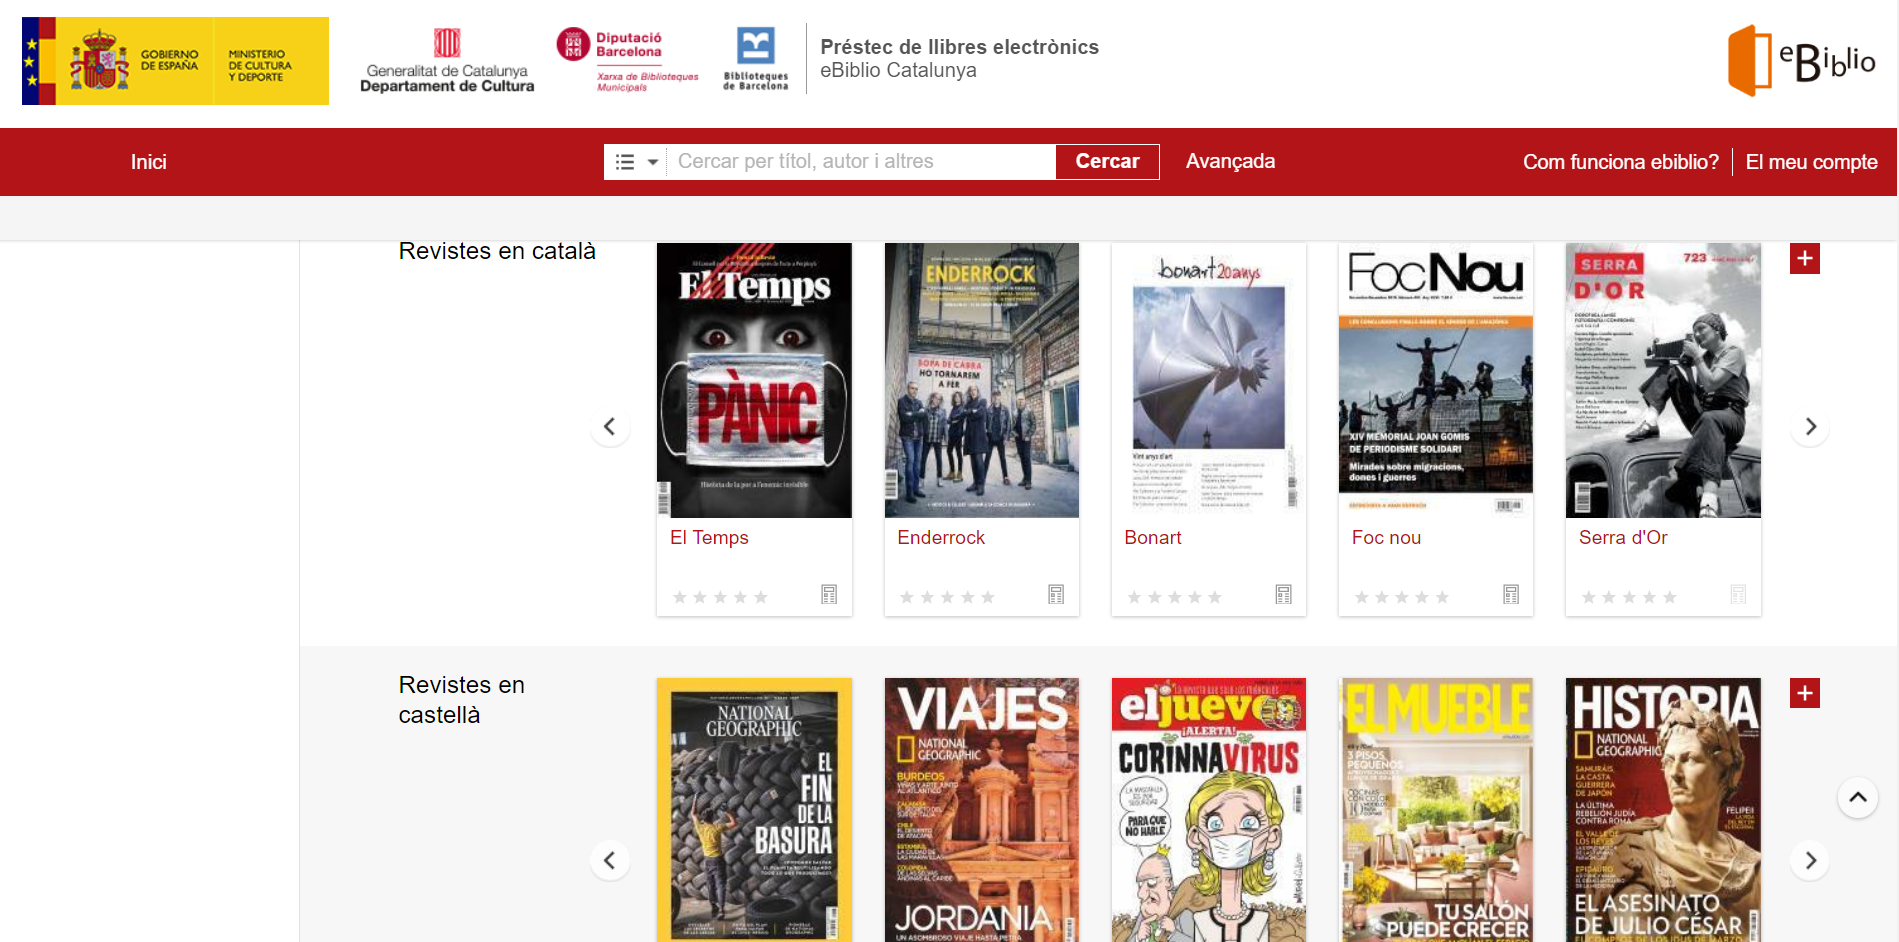The image size is (1899, 942).
Task: Open El Temps magazine cover
Action: pyautogui.click(x=754, y=380)
